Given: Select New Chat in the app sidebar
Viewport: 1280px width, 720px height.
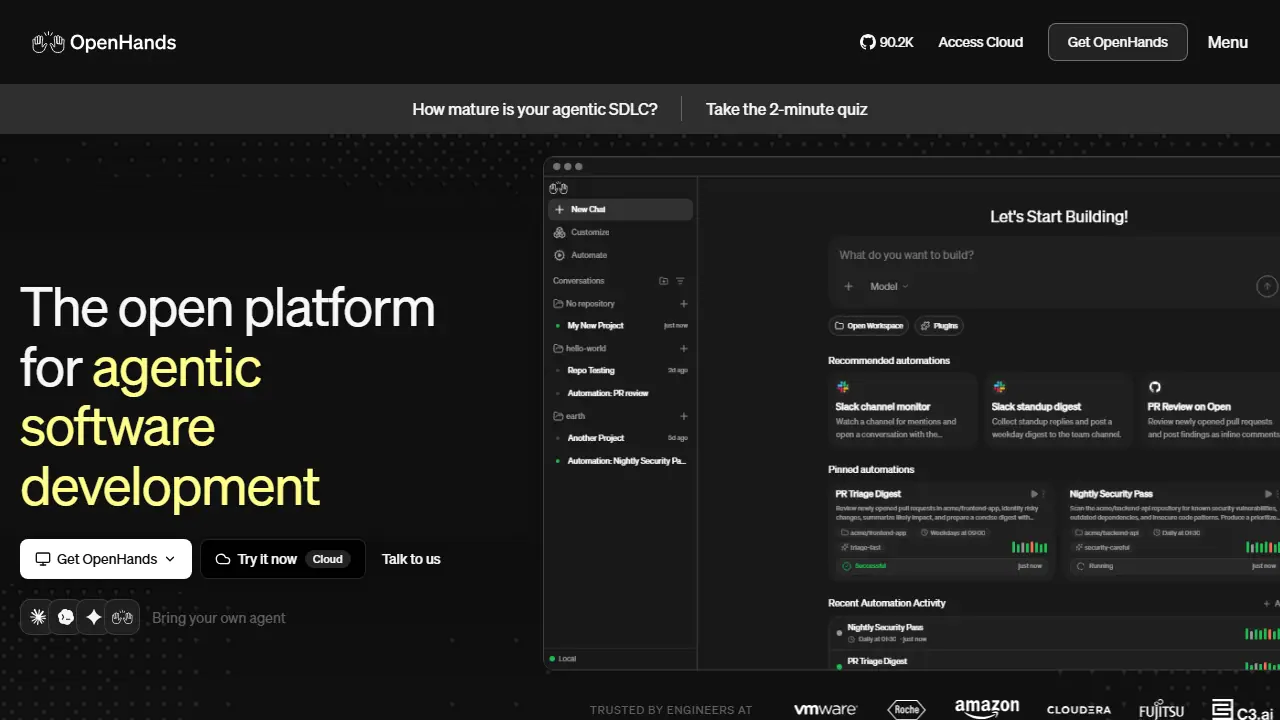Looking at the screenshot, I should coord(620,209).
